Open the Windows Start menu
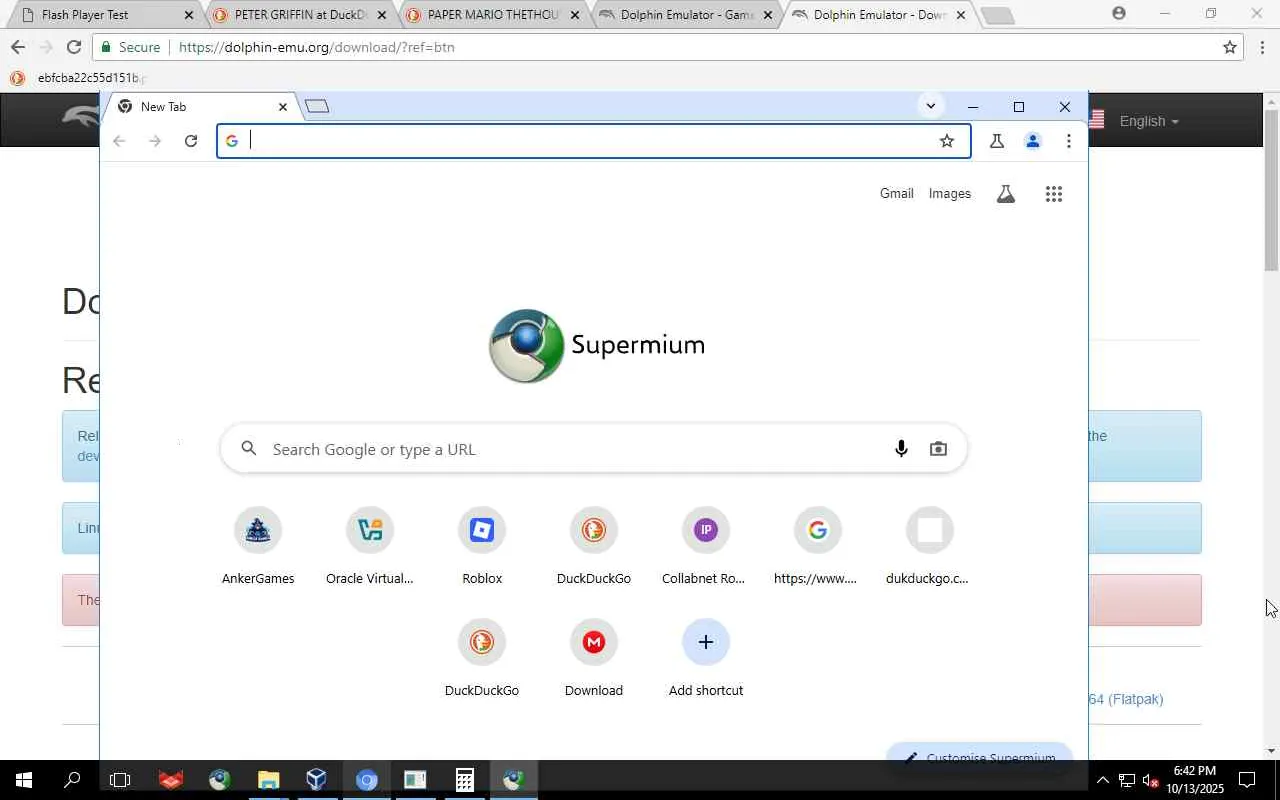Viewport: 1280px width, 800px height. [x=23, y=780]
